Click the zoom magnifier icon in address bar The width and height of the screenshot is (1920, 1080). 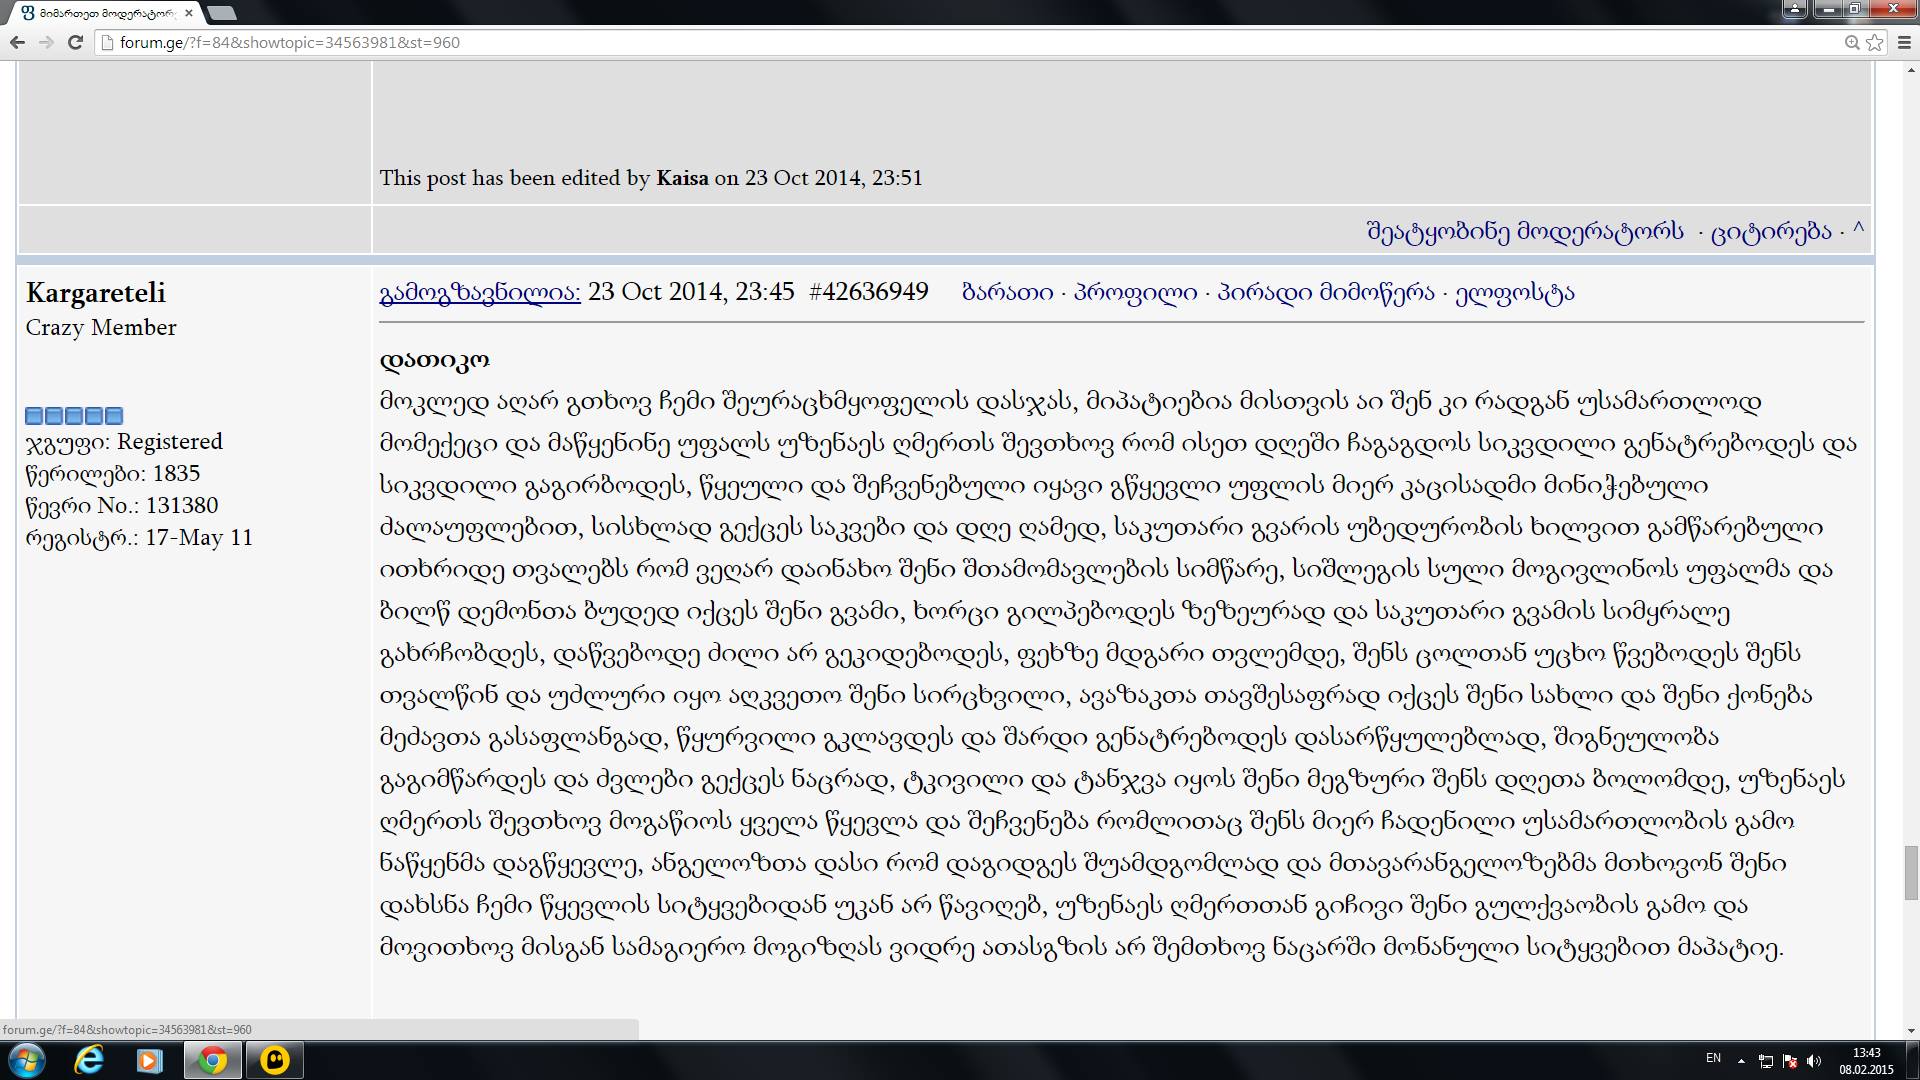click(1852, 42)
